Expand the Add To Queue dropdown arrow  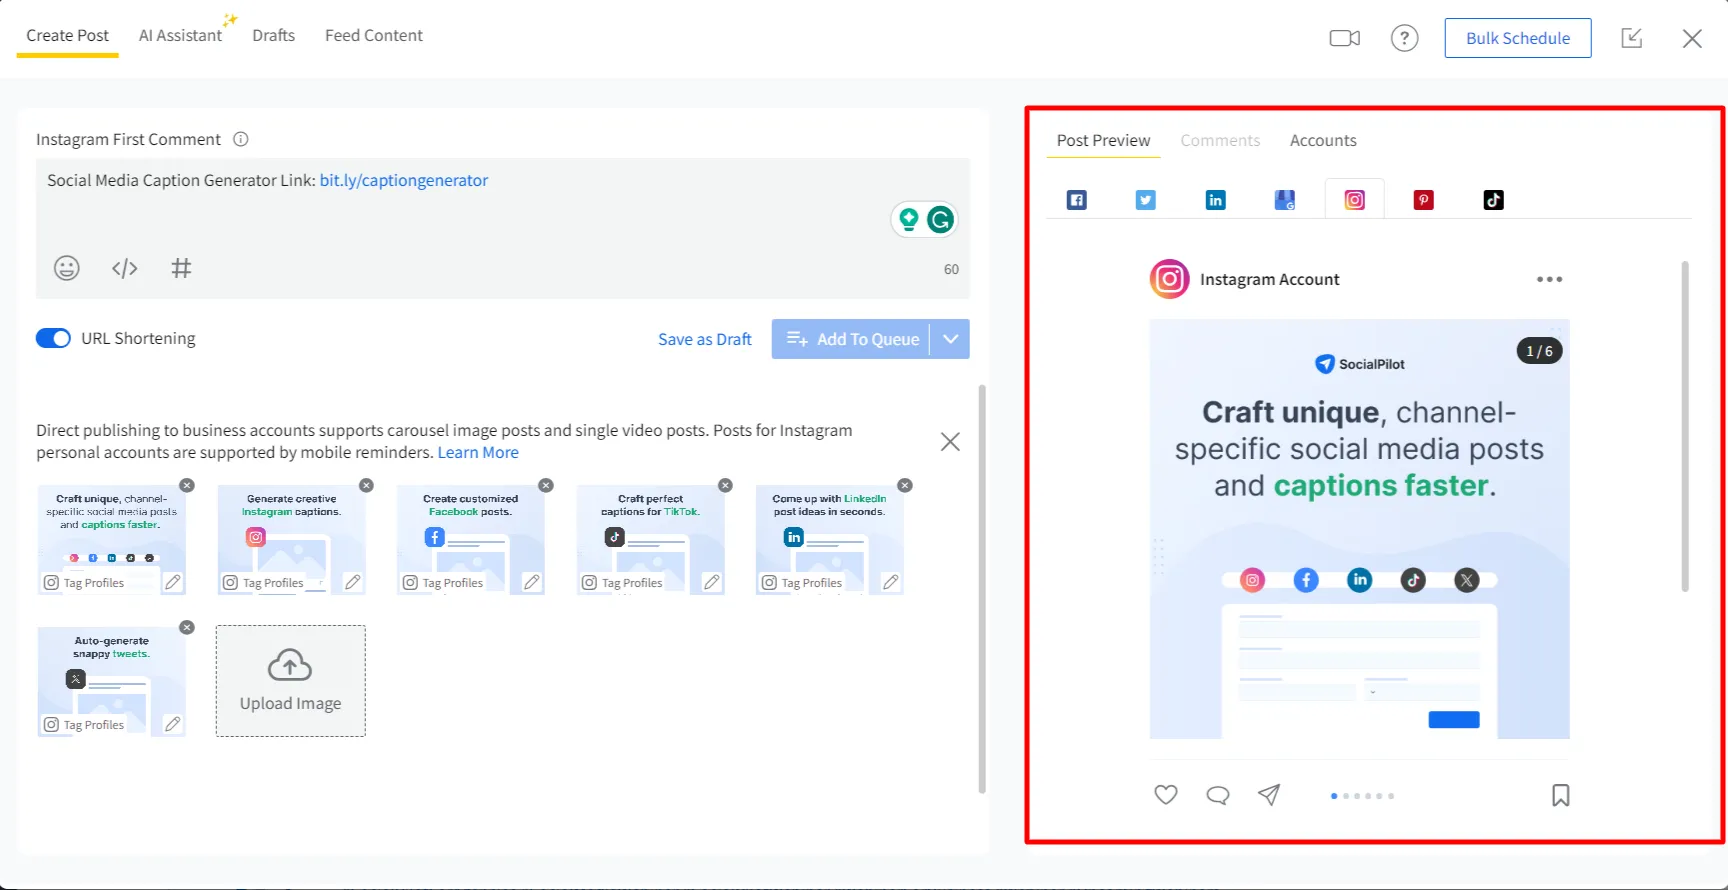pyautogui.click(x=950, y=339)
